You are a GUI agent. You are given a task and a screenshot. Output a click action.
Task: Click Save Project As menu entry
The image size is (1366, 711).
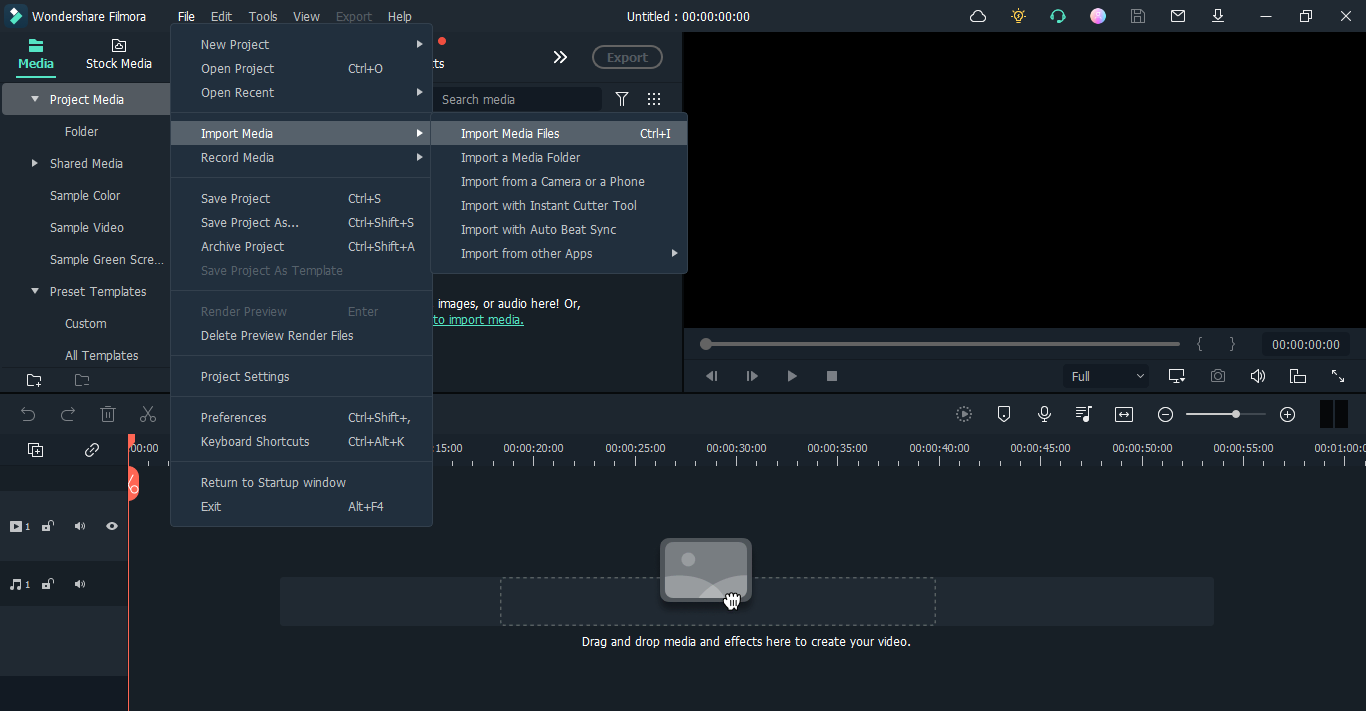pos(301,222)
